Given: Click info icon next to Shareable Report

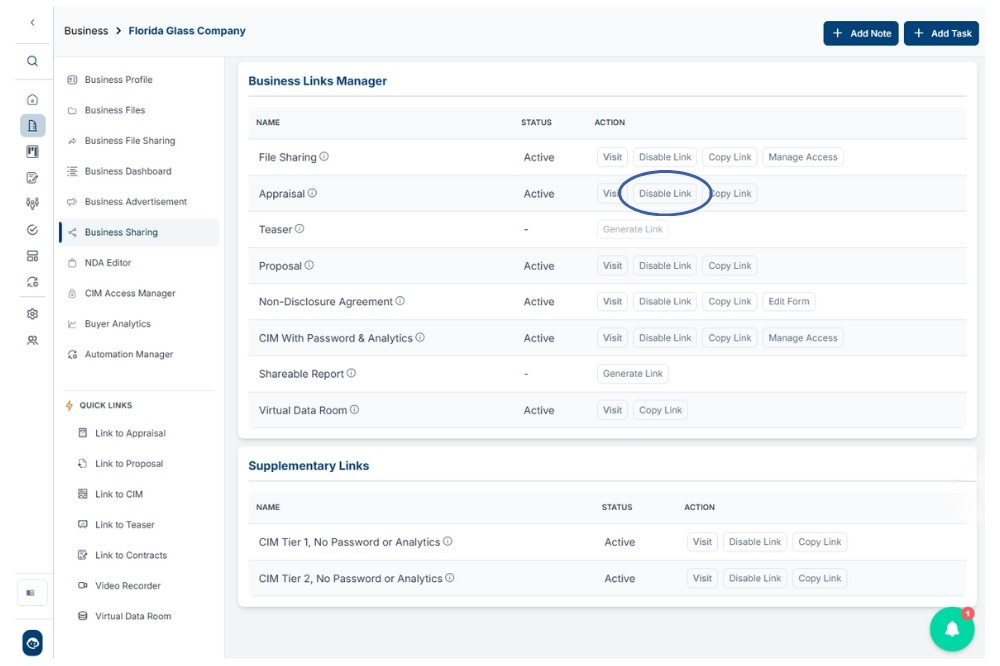Looking at the screenshot, I should tap(351, 373).
